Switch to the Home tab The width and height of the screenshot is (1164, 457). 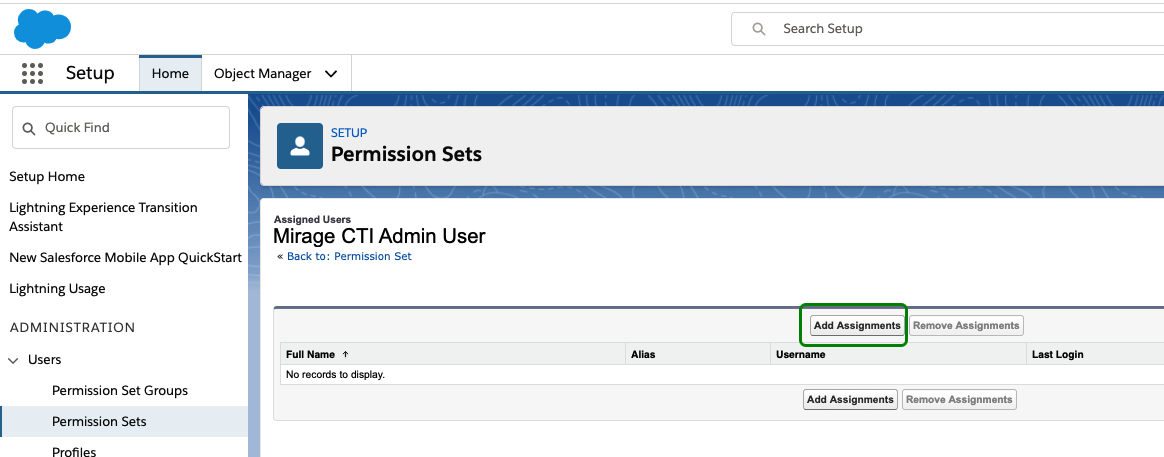click(x=170, y=73)
